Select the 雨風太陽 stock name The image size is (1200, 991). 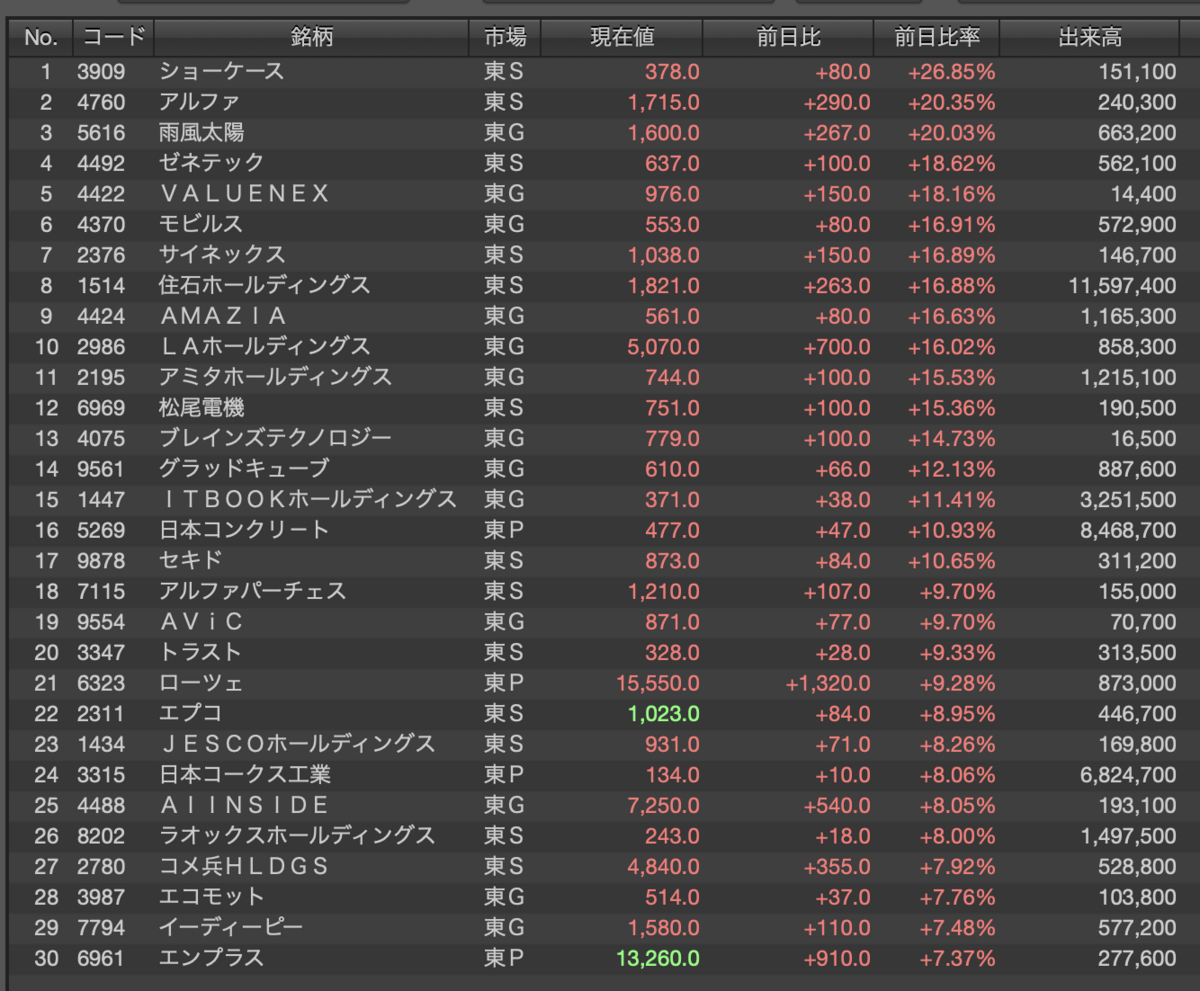201,133
